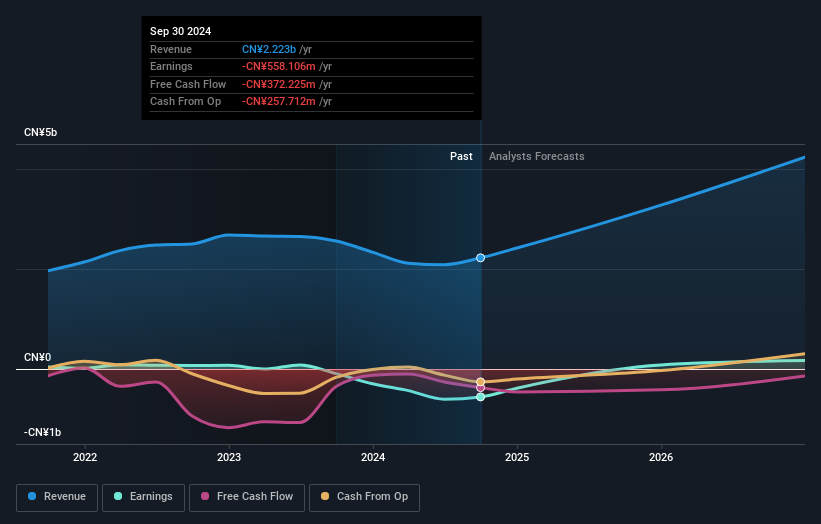This screenshot has width=821, height=524.
Task: Select the Revenue data point marker on chart
Action: pos(480,258)
